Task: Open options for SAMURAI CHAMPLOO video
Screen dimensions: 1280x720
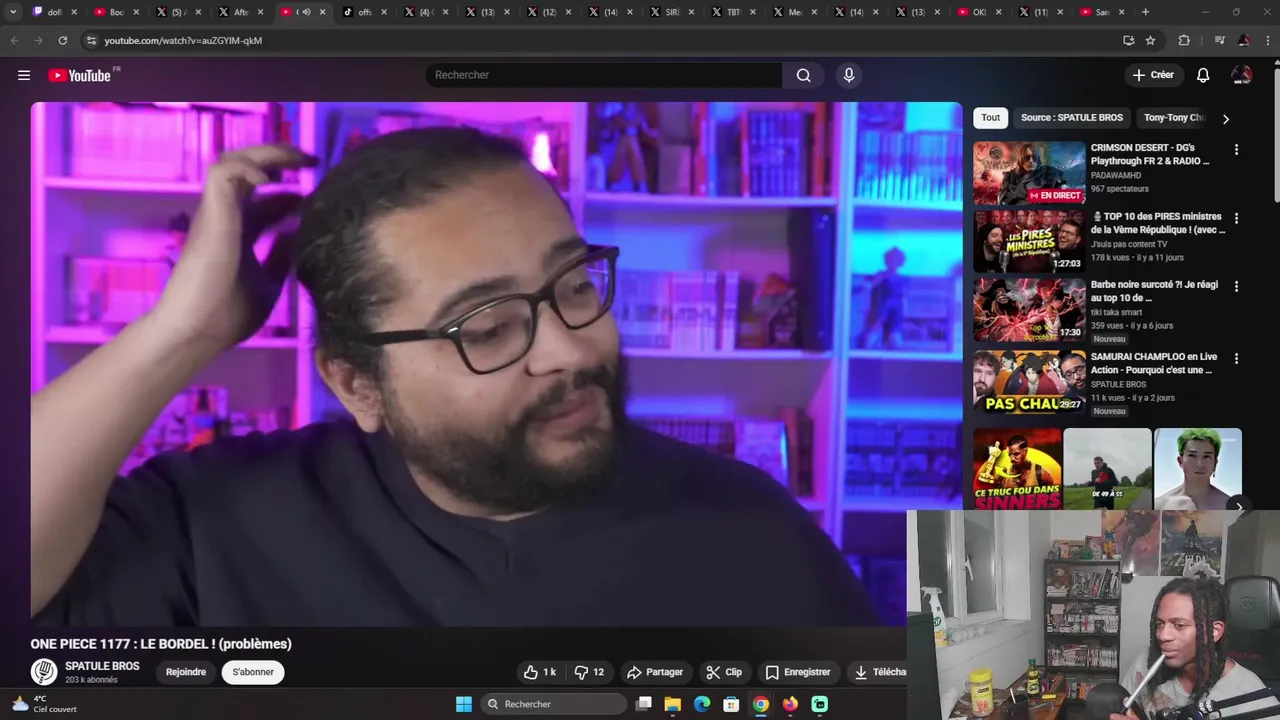Action: (x=1236, y=358)
